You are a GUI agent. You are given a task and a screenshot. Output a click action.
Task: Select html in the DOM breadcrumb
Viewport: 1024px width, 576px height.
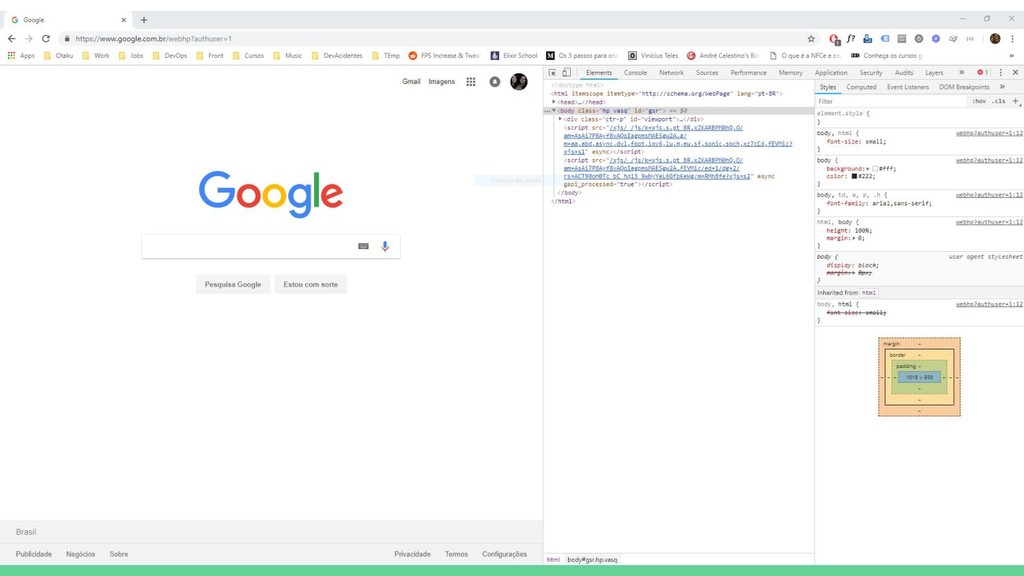point(553,560)
